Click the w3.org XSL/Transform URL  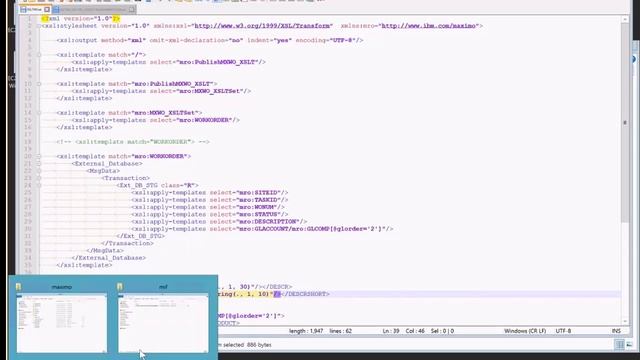pos(263,26)
